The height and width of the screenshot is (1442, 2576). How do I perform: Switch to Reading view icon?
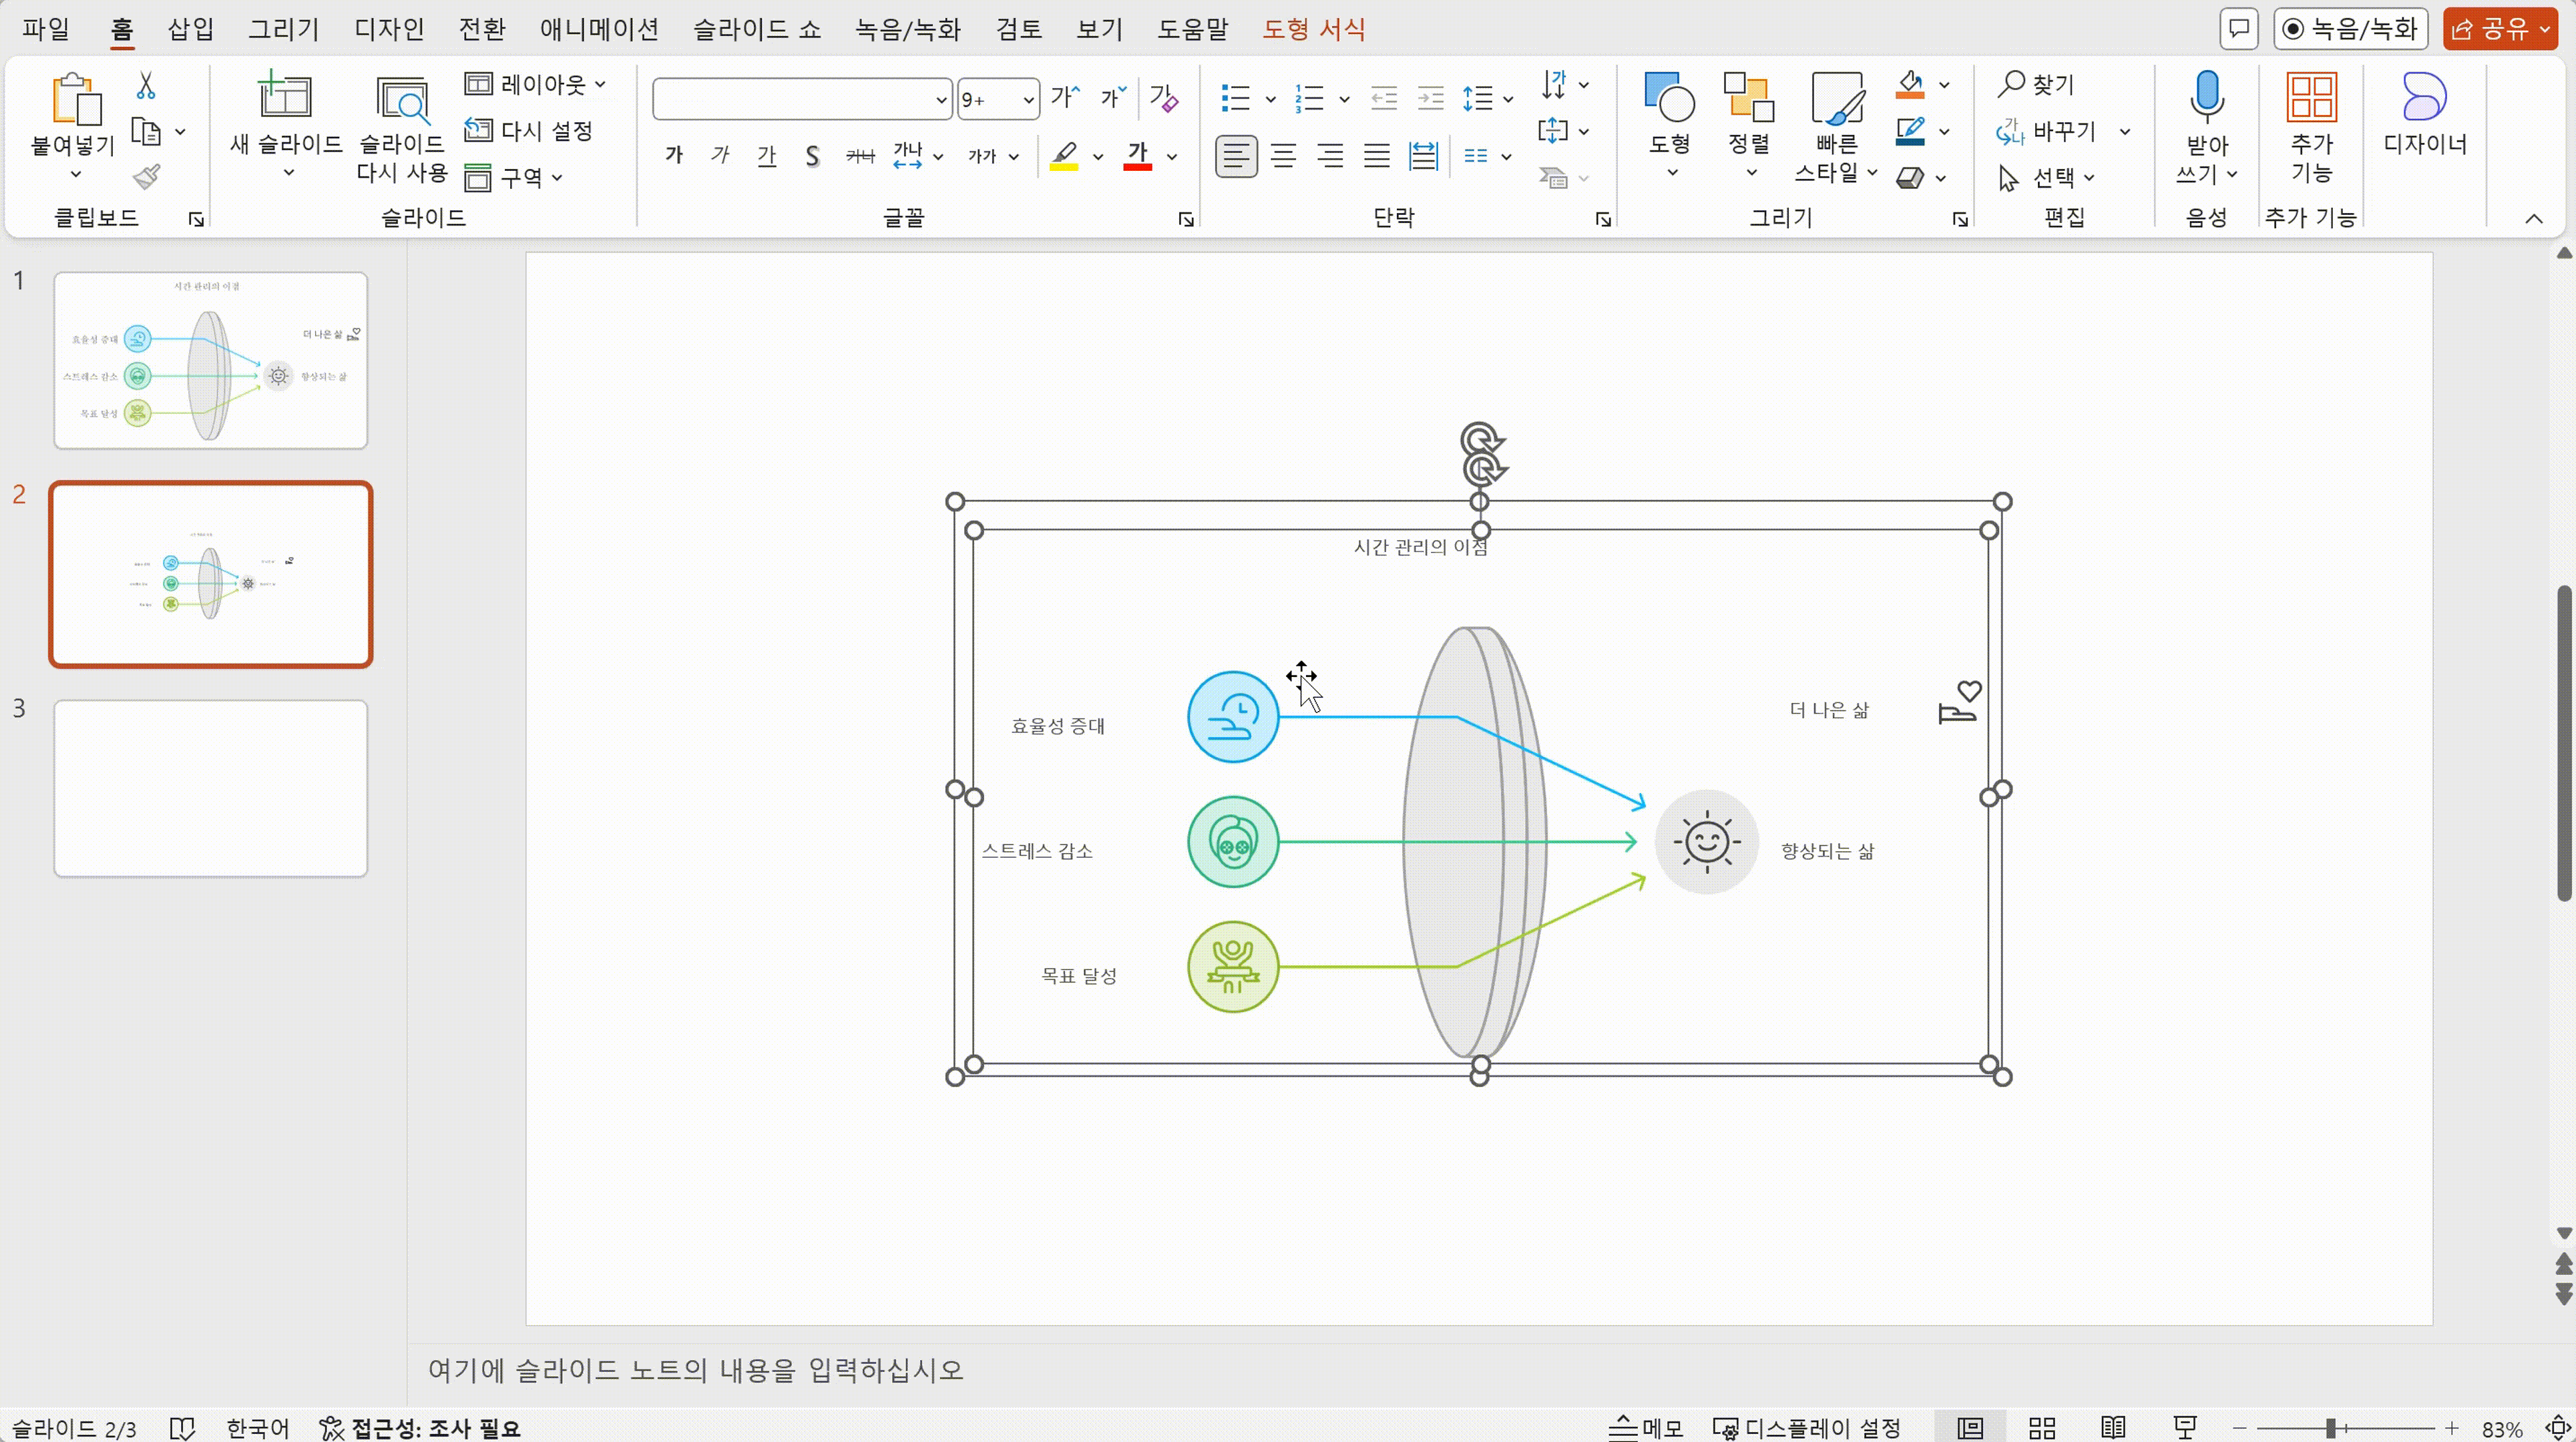tap(2113, 1428)
